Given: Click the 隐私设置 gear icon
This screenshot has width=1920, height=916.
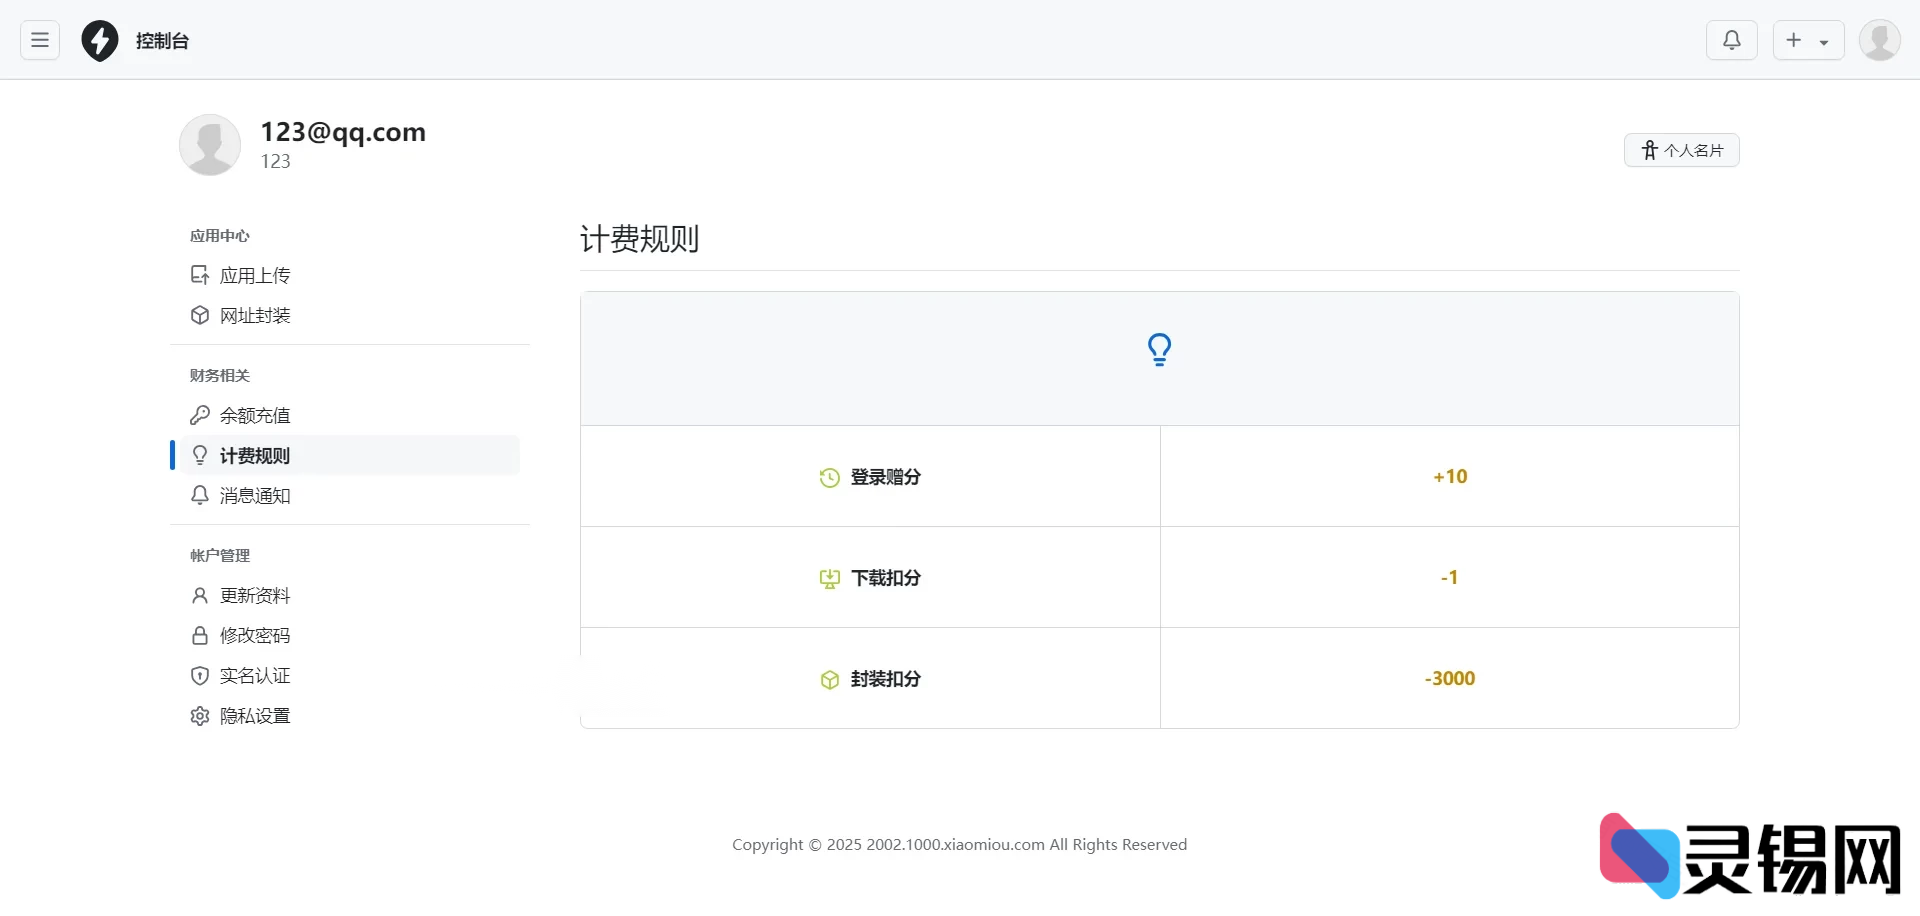Looking at the screenshot, I should tap(200, 716).
